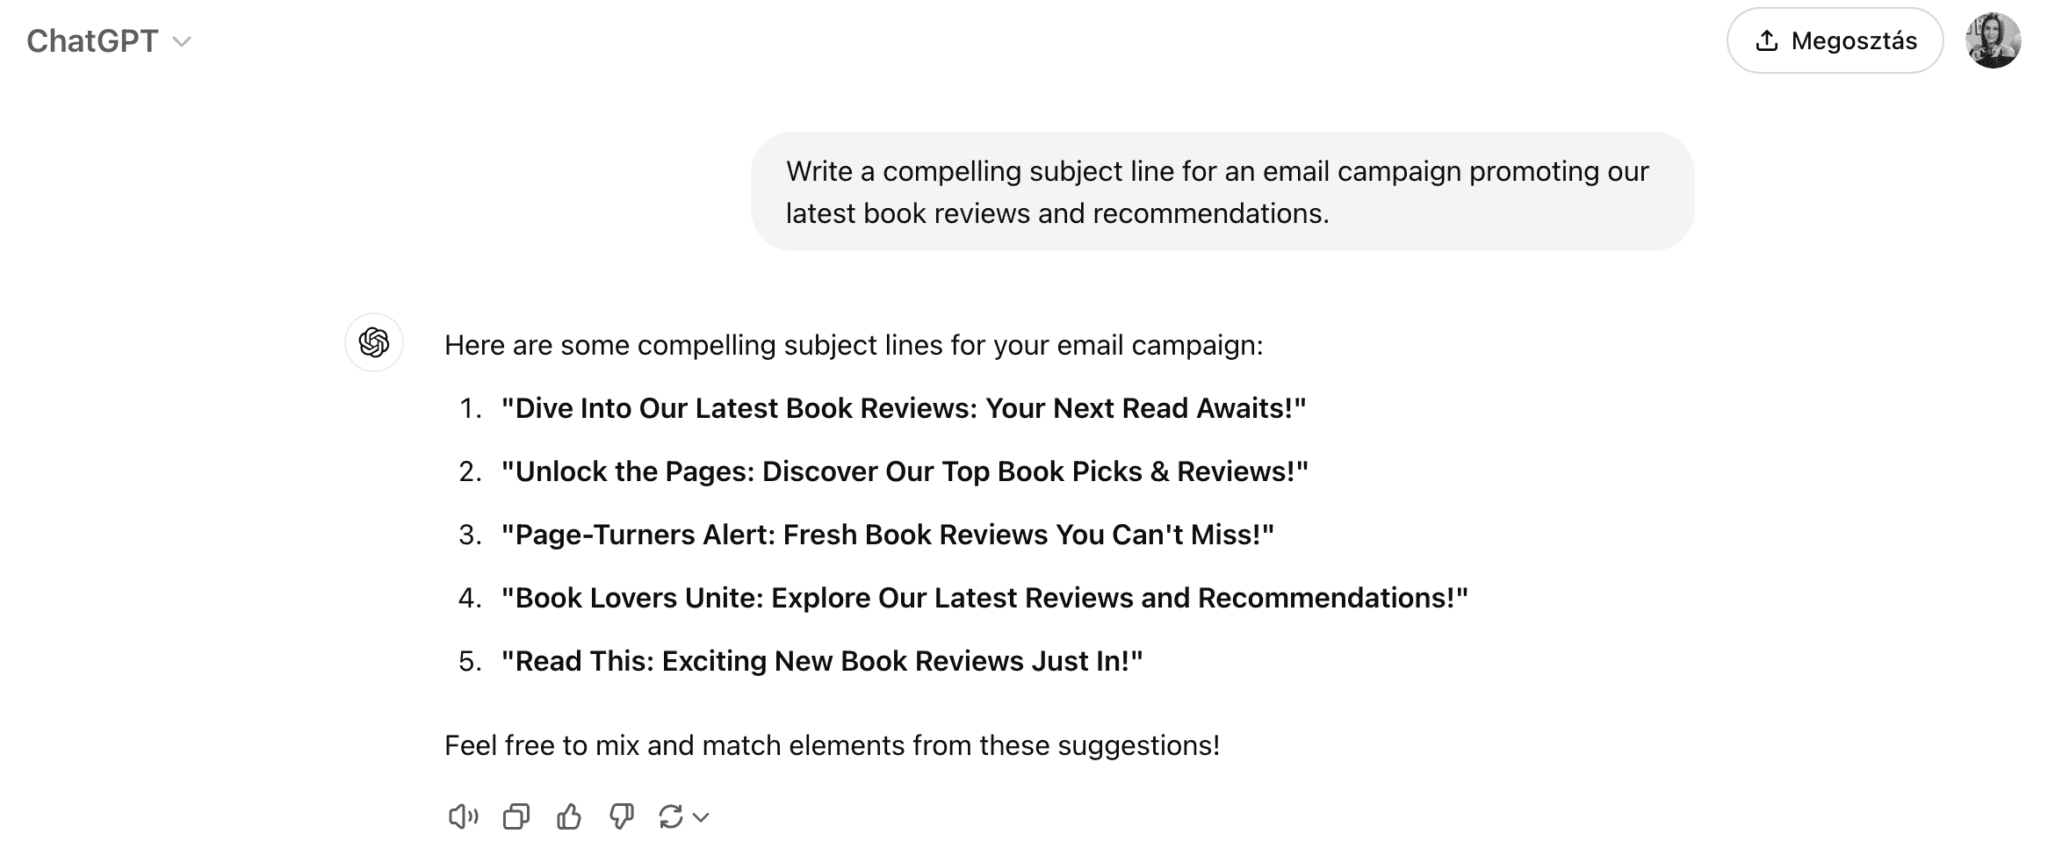
Task: Open the account menu from the avatar
Action: click(x=1992, y=40)
